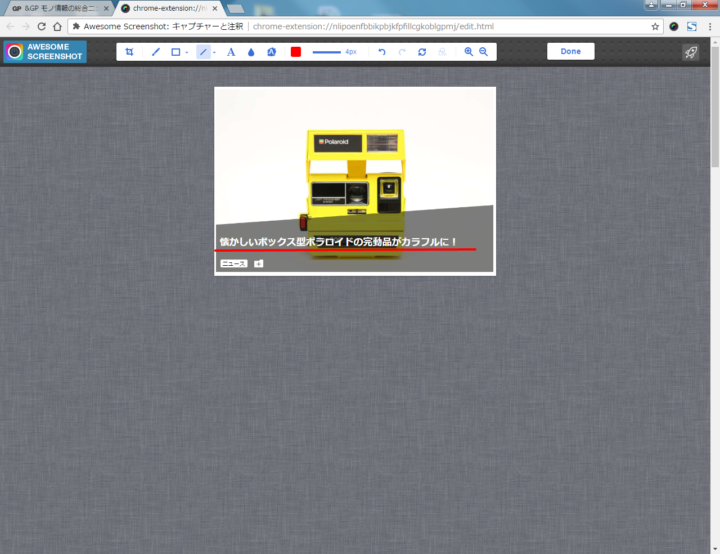Redo the annotation
Screen dimensions: 720x554
point(402,52)
